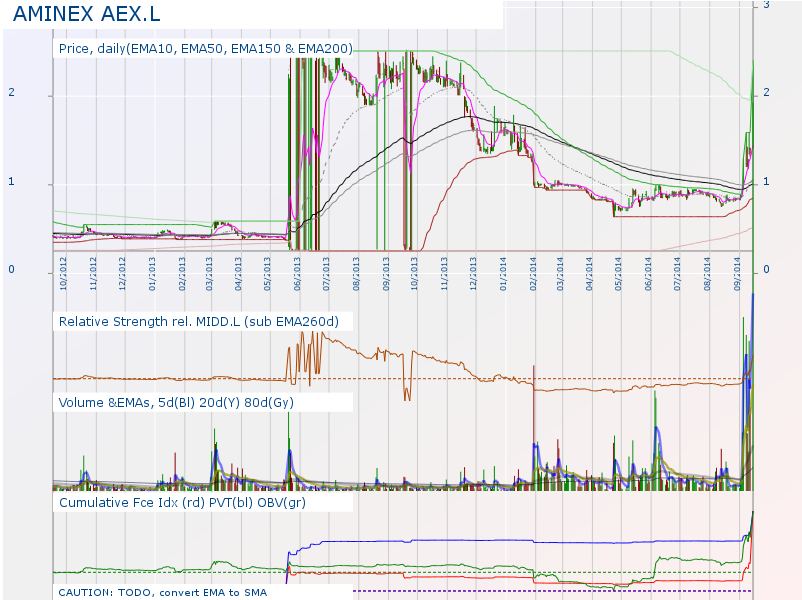Select the 03/2014 date axis label

coord(560,274)
